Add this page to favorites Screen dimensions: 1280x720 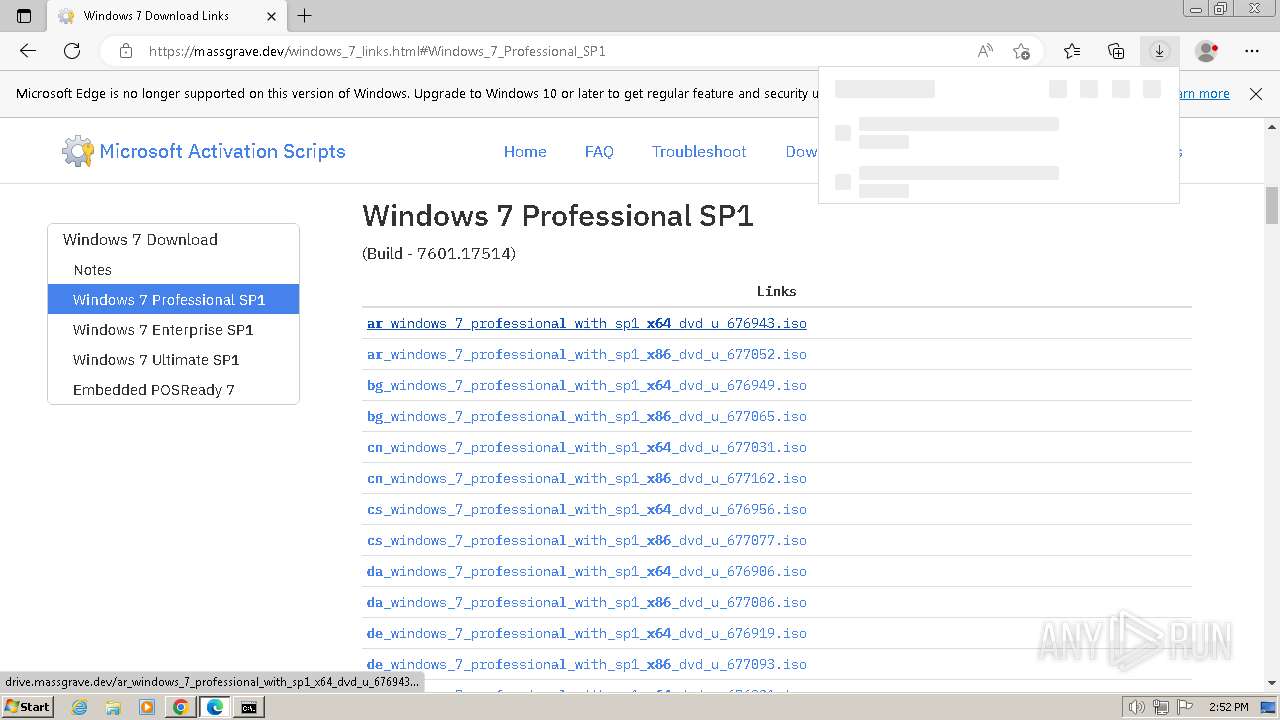tap(1021, 51)
